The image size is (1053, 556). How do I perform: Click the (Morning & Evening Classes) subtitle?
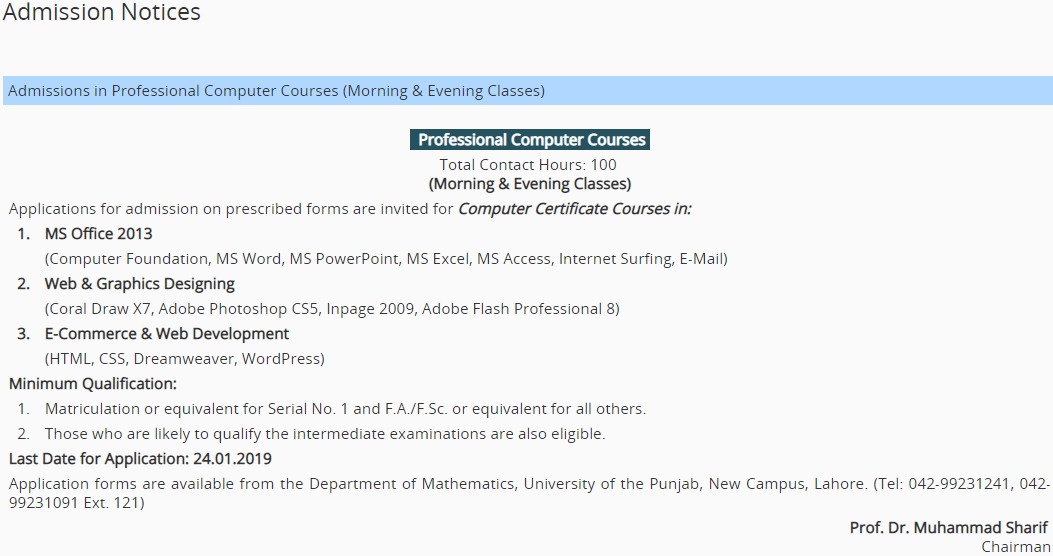[x=530, y=184]
